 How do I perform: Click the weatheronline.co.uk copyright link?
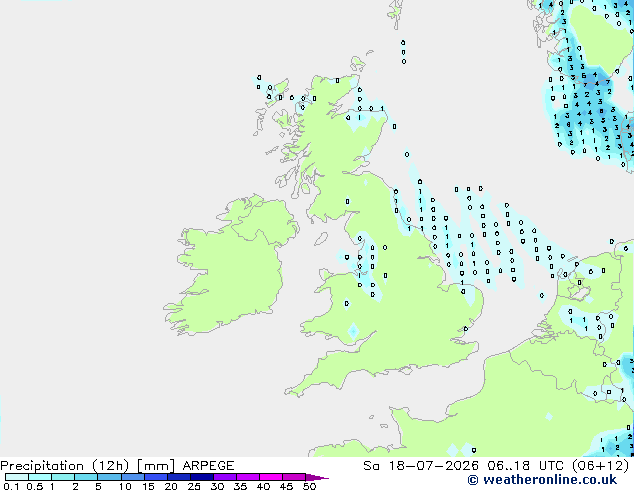pos(542,480)
